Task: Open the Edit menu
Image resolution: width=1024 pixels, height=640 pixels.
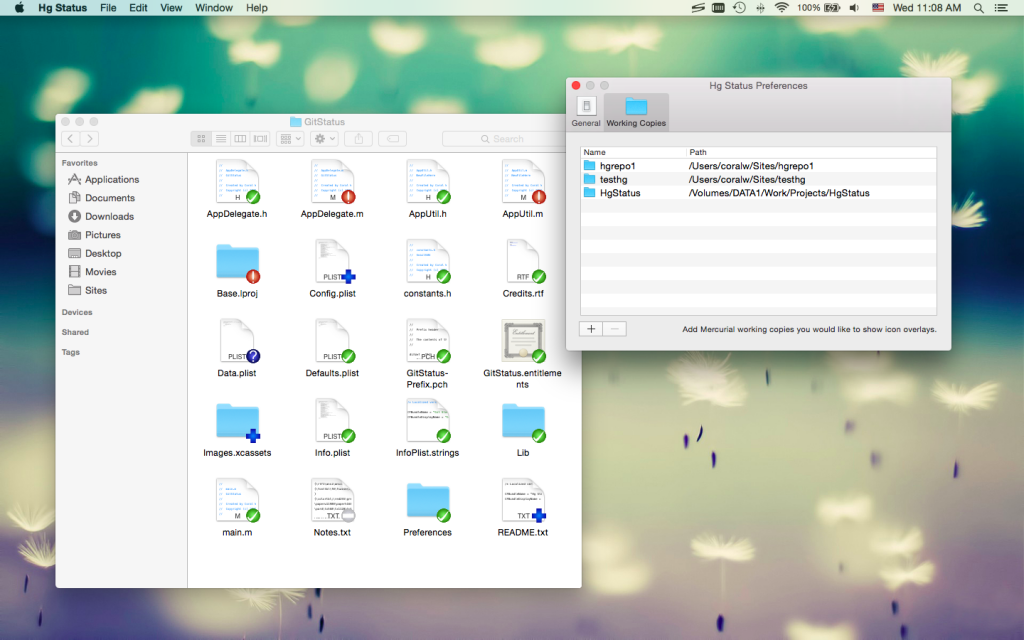Action: pyautogui.click(x=138, y=8)
